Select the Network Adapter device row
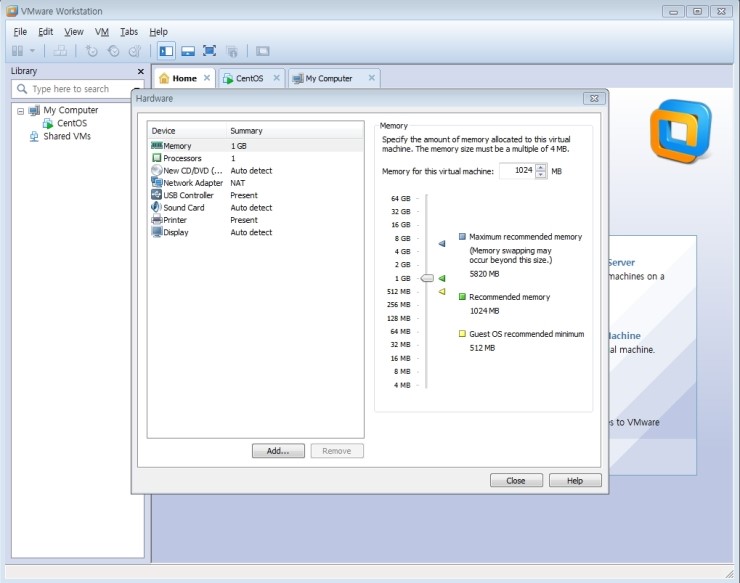740x583 pixels. [256, 183]
